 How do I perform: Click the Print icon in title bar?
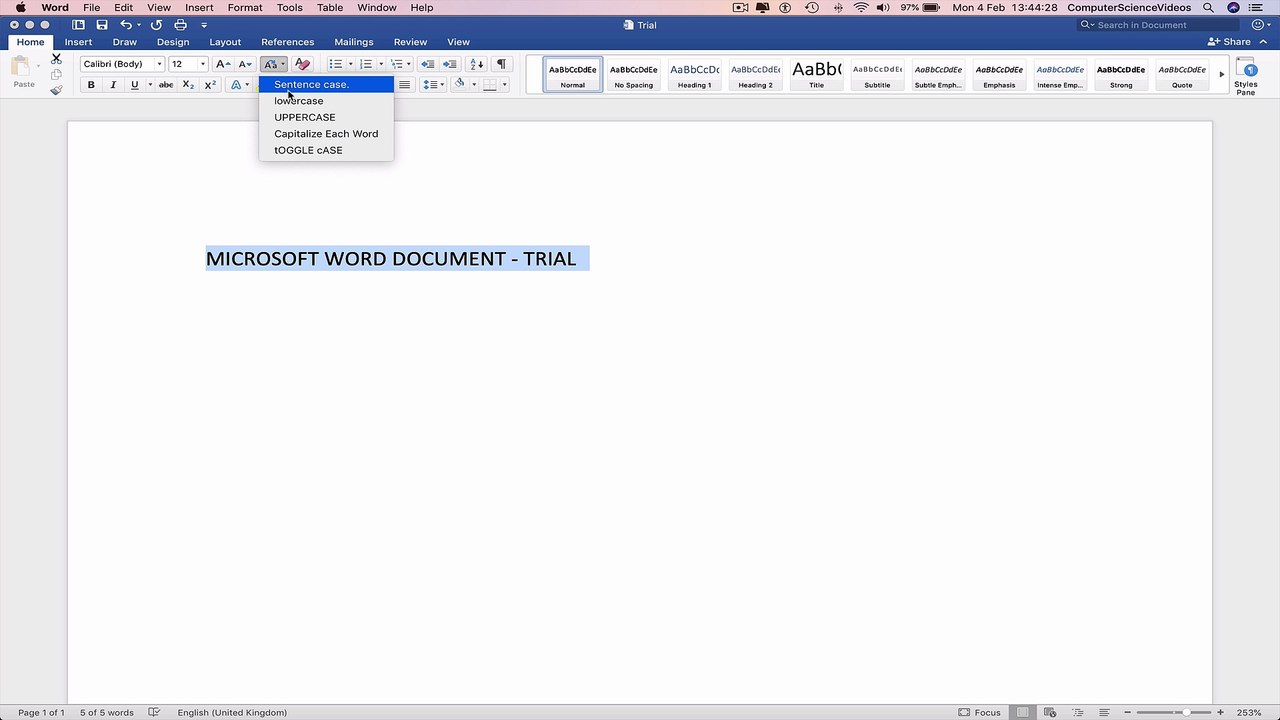pos(180,24)
